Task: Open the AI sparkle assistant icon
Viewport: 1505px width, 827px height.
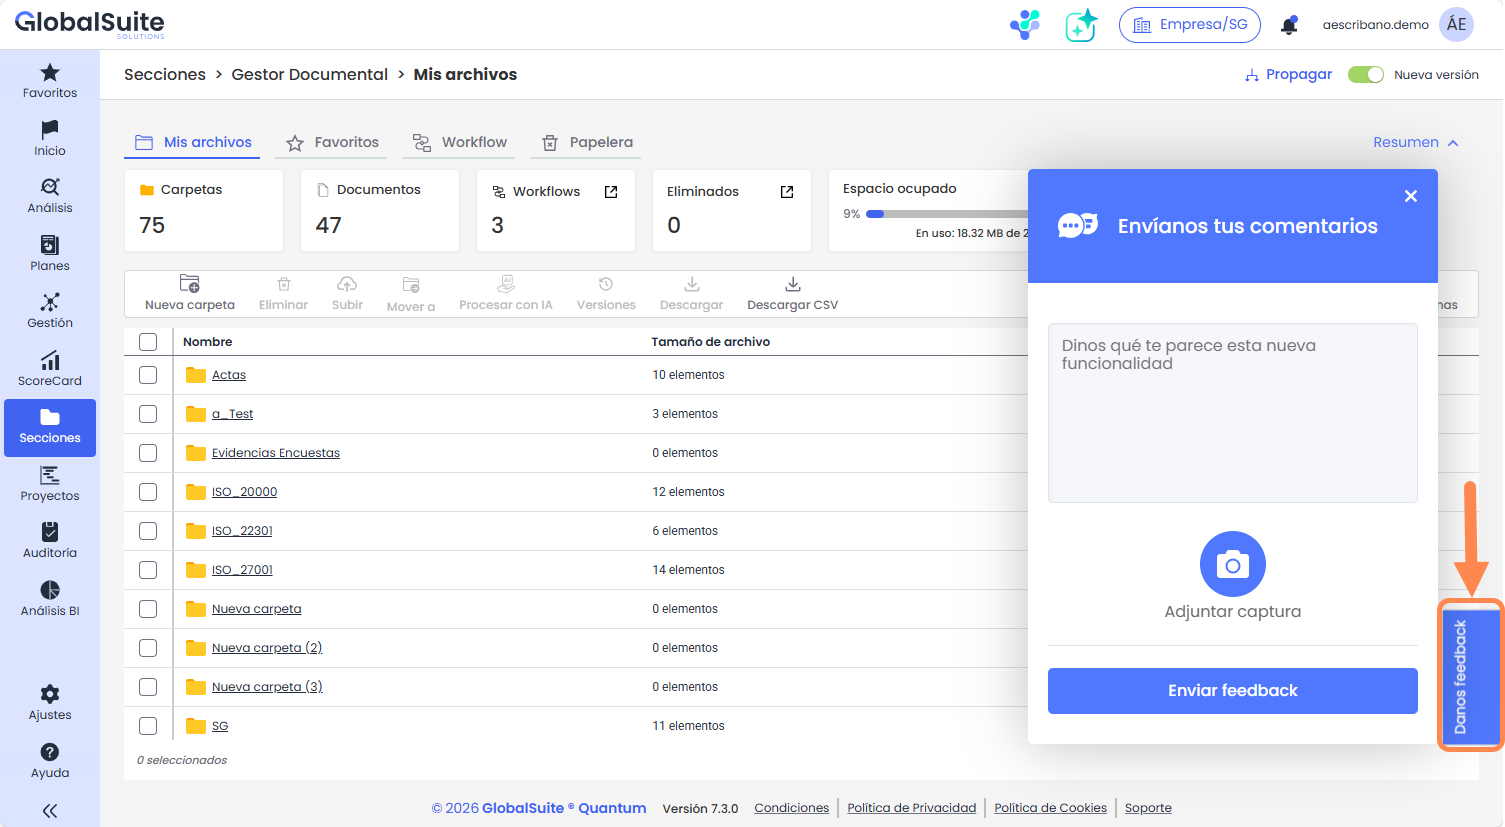Action: (x=1081, y=25)
